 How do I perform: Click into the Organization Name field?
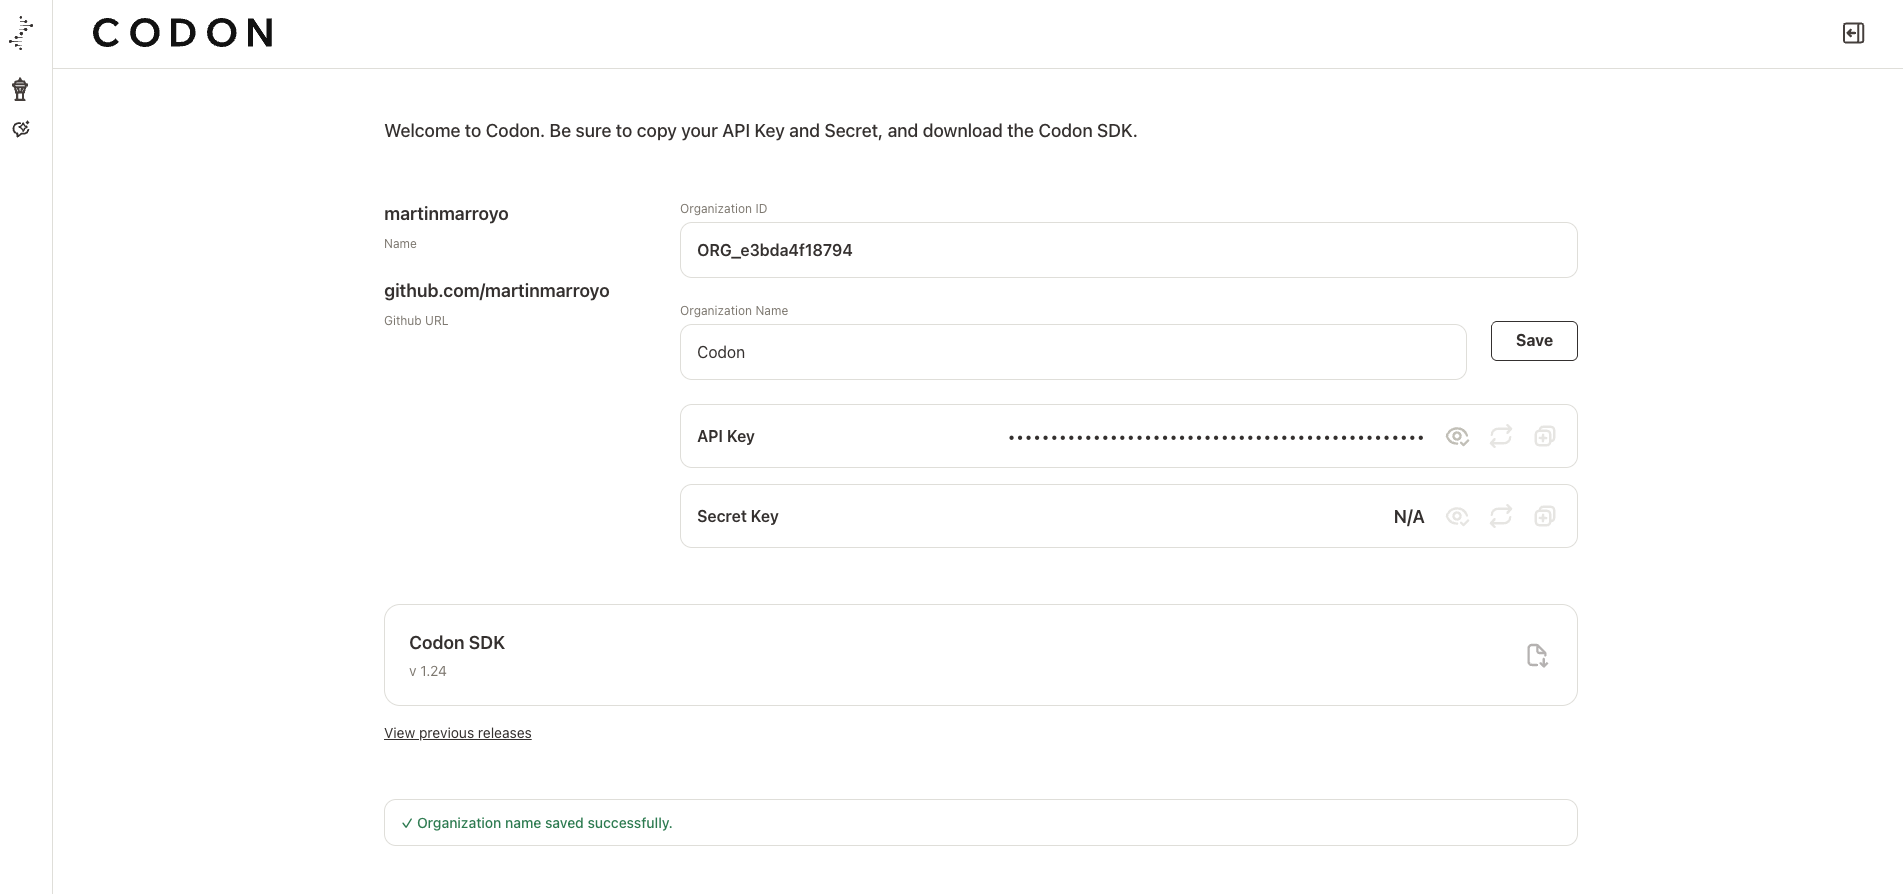pyautogui.click(x=1072, y=352)
